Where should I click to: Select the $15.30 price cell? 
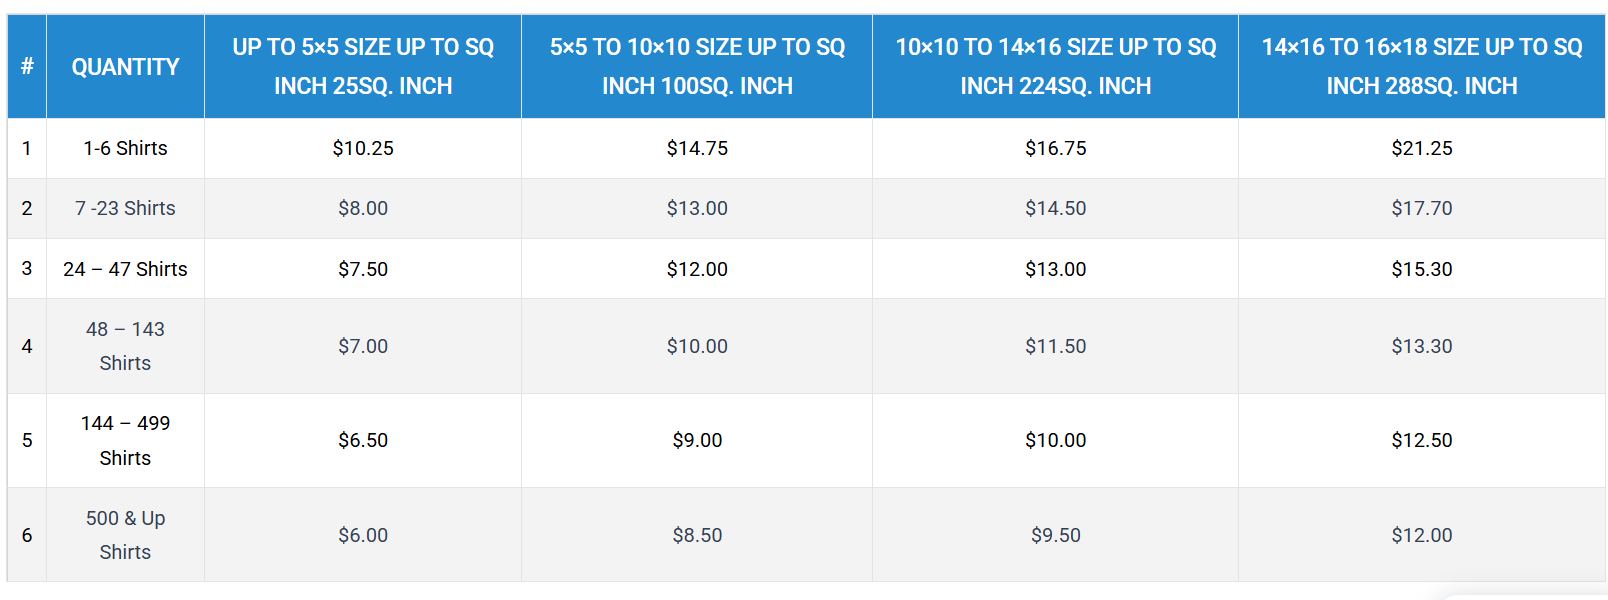pos(1421,269)
